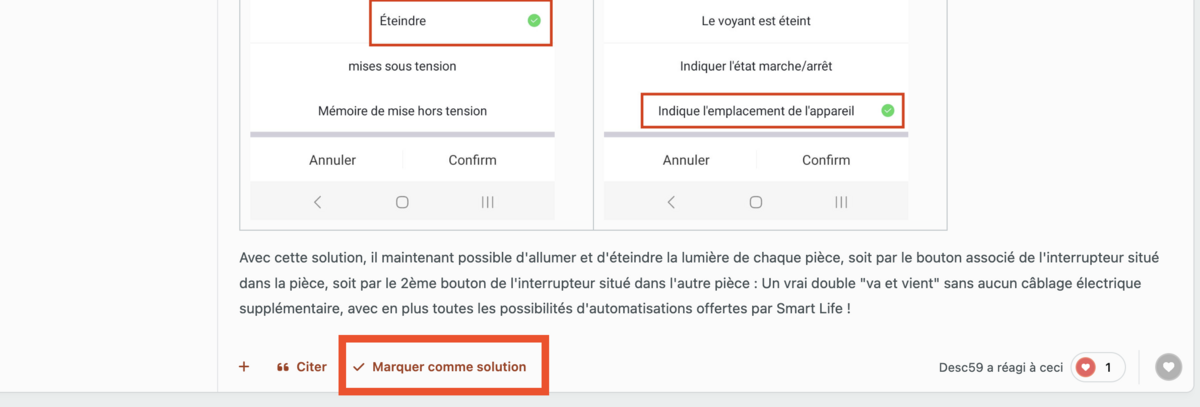1200x407 pixels.
Task: Click Annuler in the left screenshot
Action: tap(332, 160)
